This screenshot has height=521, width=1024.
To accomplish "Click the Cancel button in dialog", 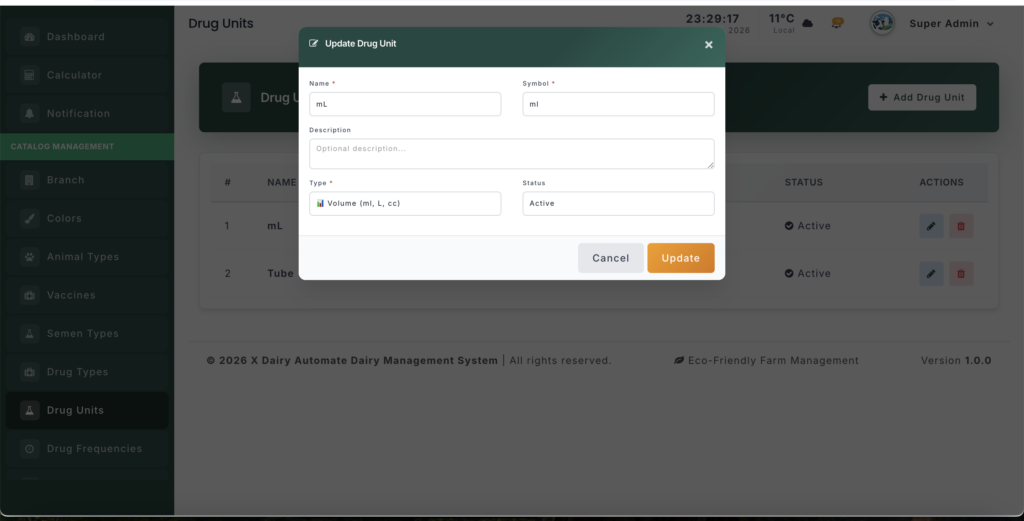I will 610,258.
